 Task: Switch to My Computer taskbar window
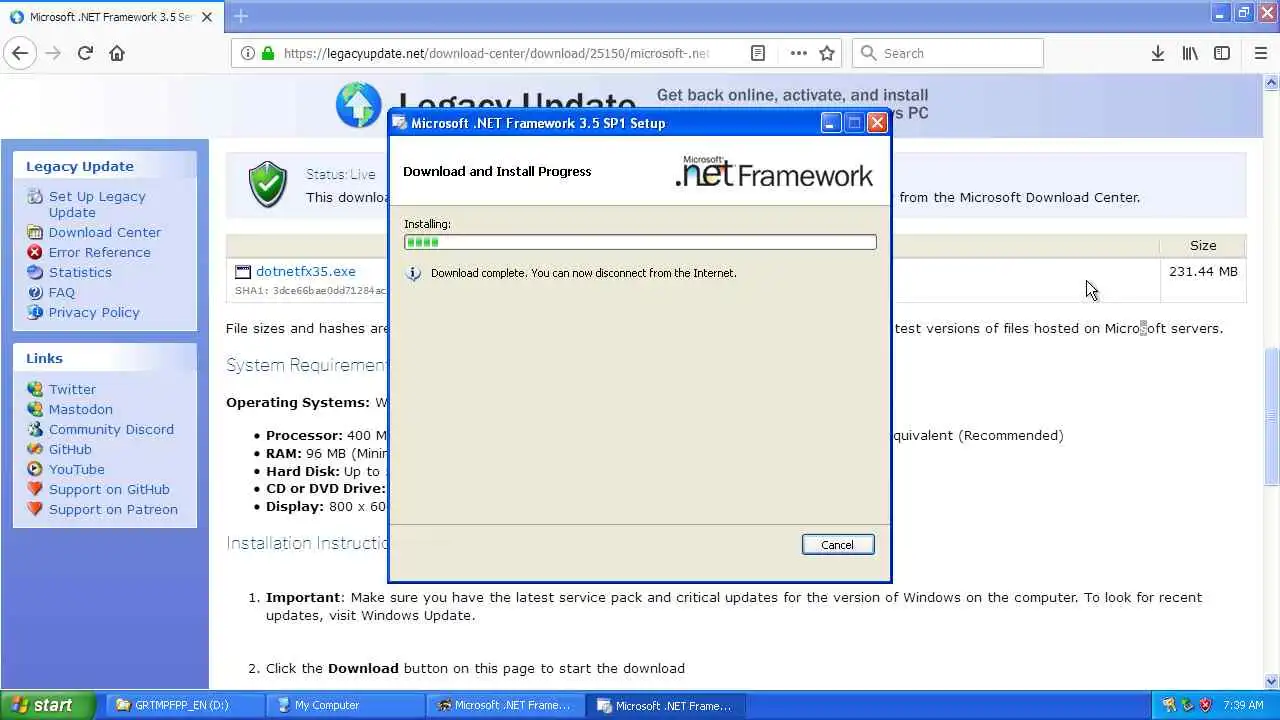click(x=346, y=705)
